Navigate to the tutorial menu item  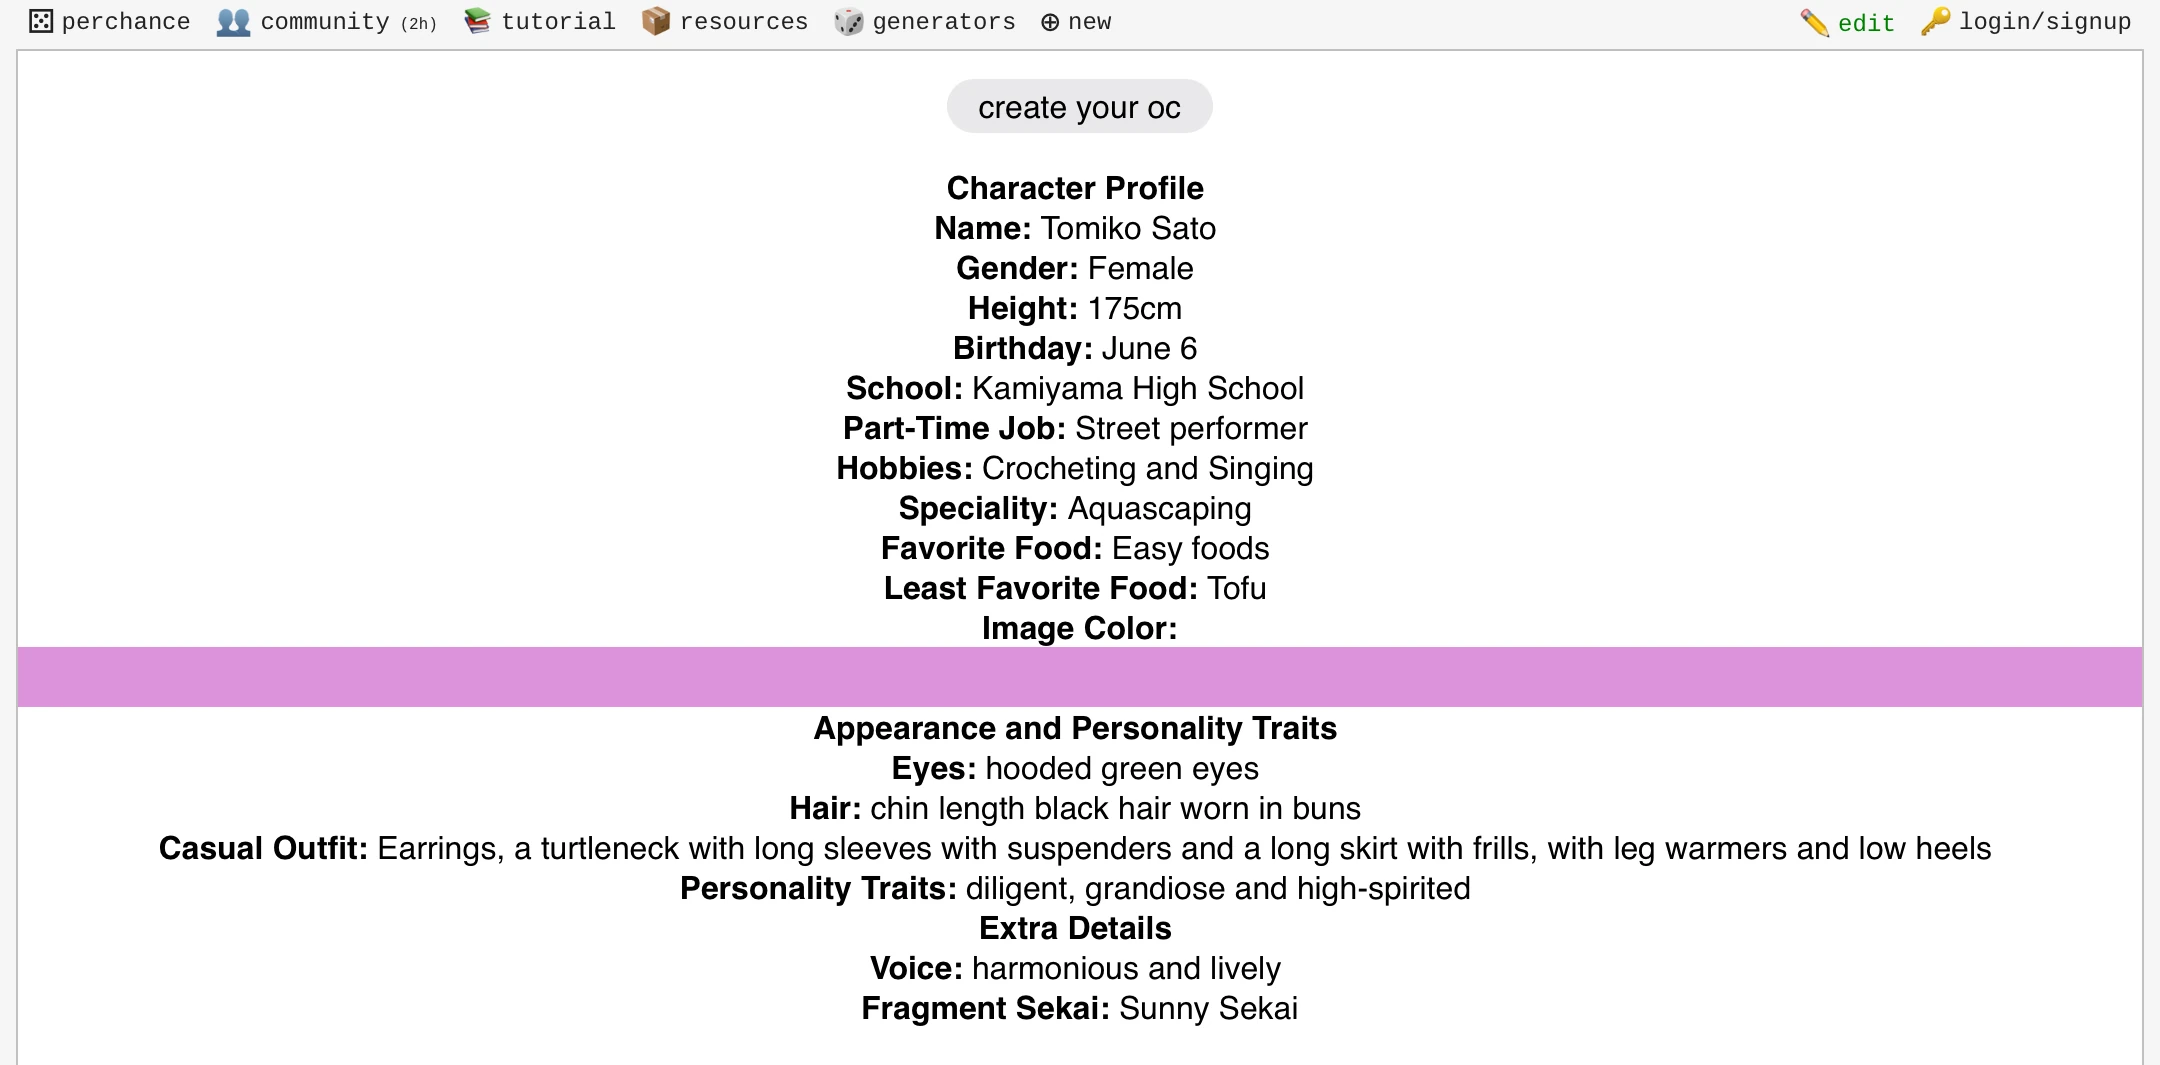pyautogui.click(x=558, y=19)
